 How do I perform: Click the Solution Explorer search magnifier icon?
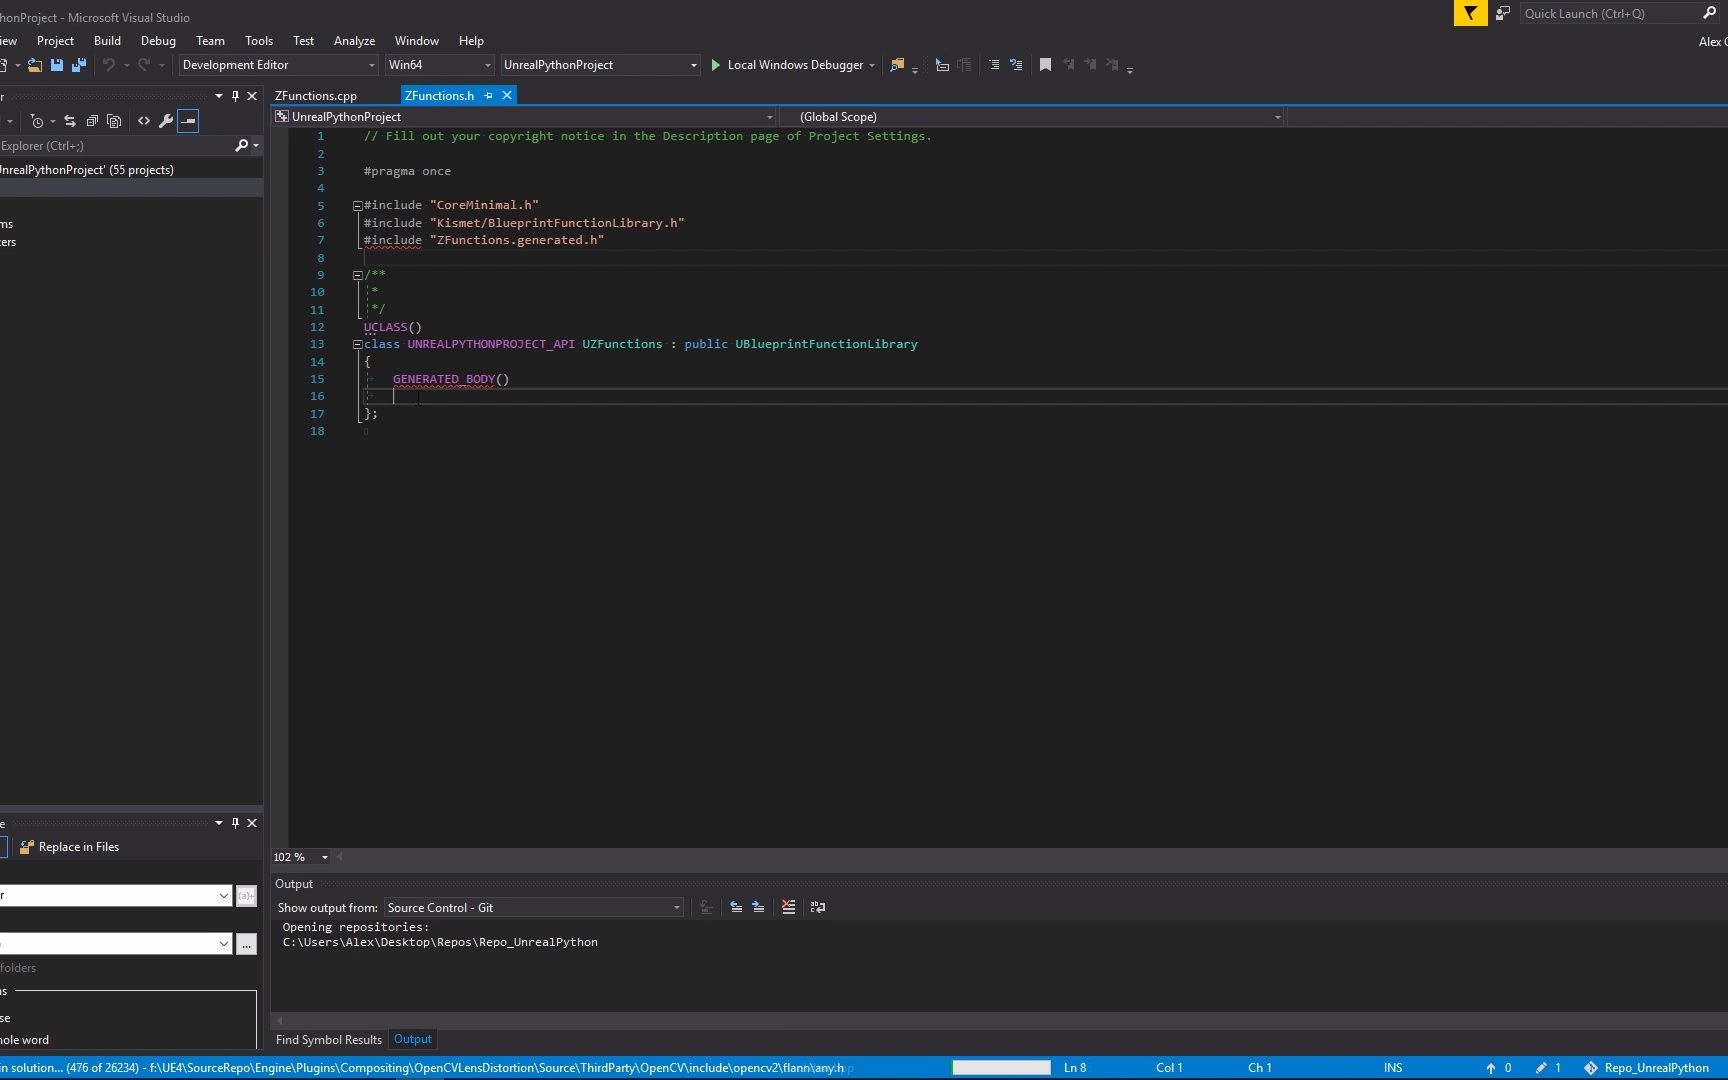[x=241, y=146]
